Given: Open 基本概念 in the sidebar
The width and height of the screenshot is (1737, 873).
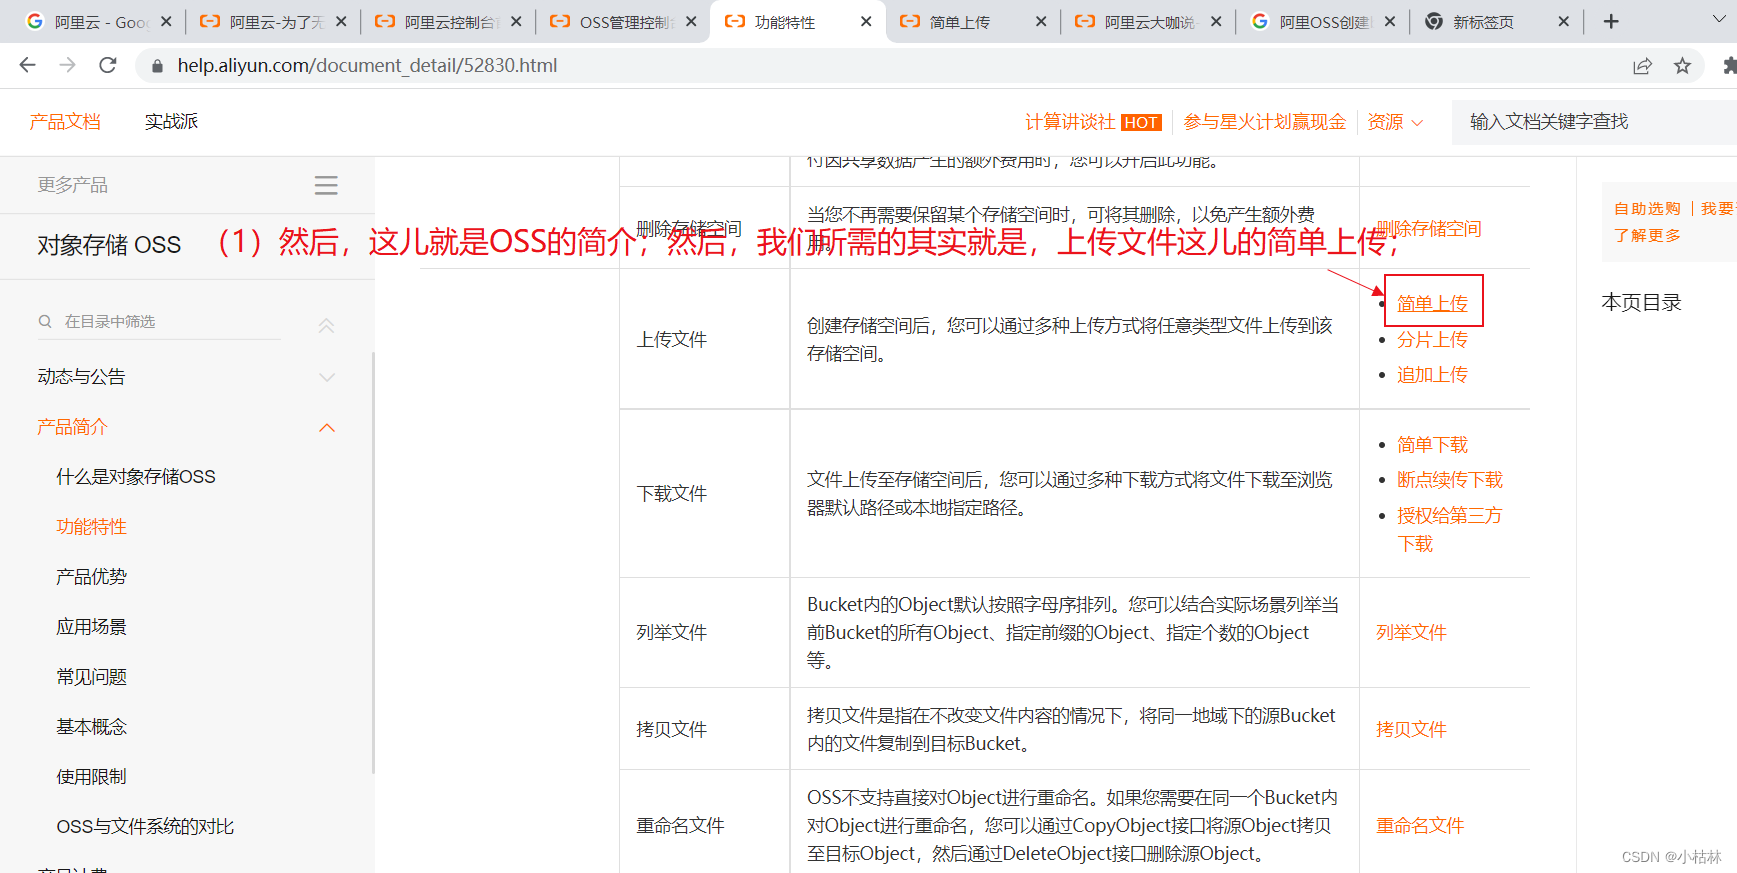Looking at the screenshot, I should 91,727.
